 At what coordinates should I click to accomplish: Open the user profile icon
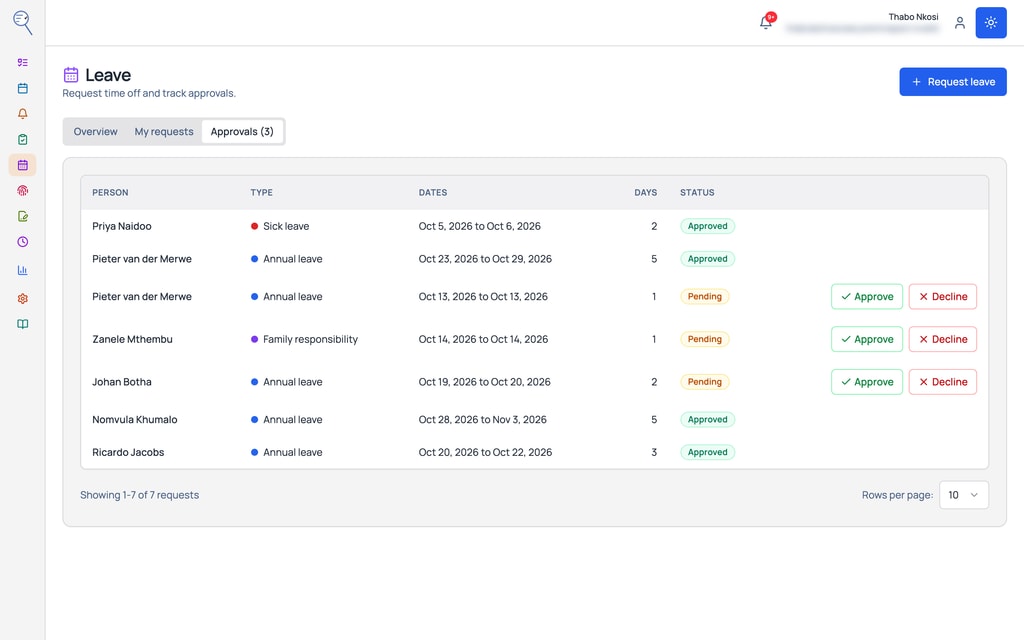tap(959, 23)
